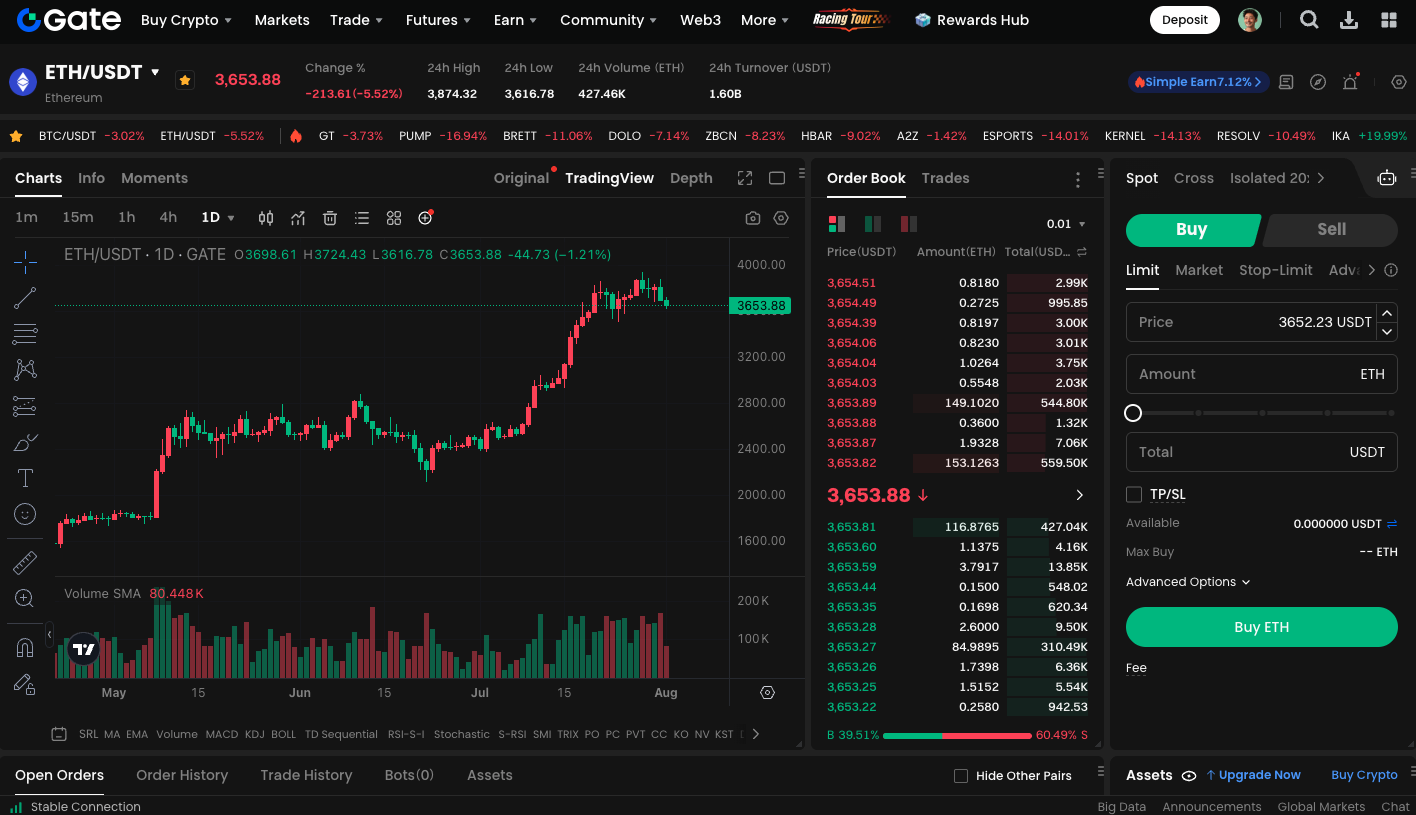Show more order types with arrow after Adva

(x=1371, y=270)
